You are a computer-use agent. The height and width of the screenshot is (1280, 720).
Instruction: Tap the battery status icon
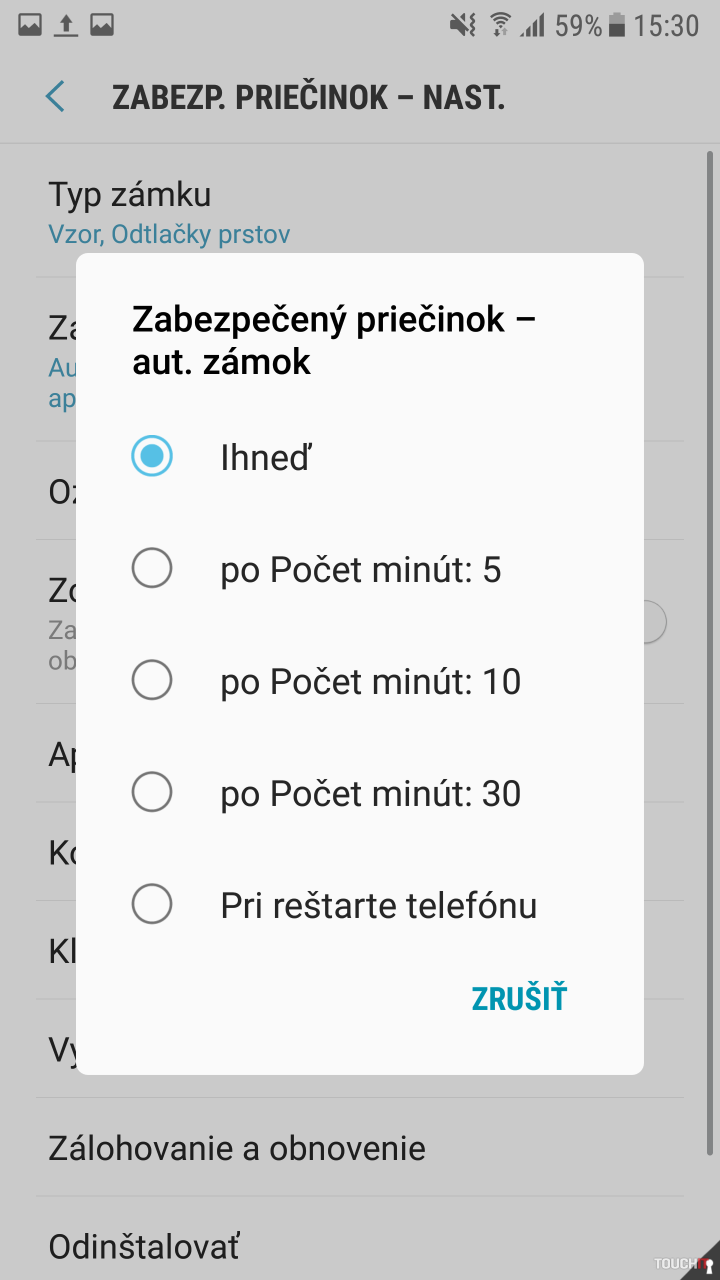coord(617,25)
